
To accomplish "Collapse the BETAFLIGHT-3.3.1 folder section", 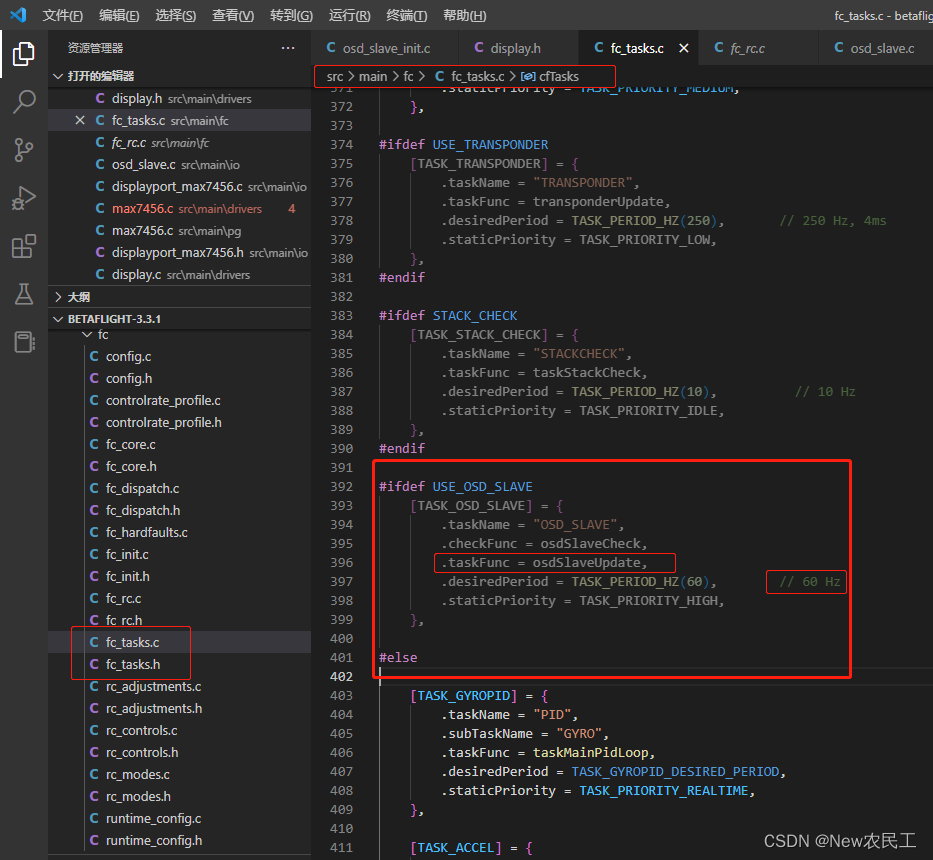I will pos(58,319).
